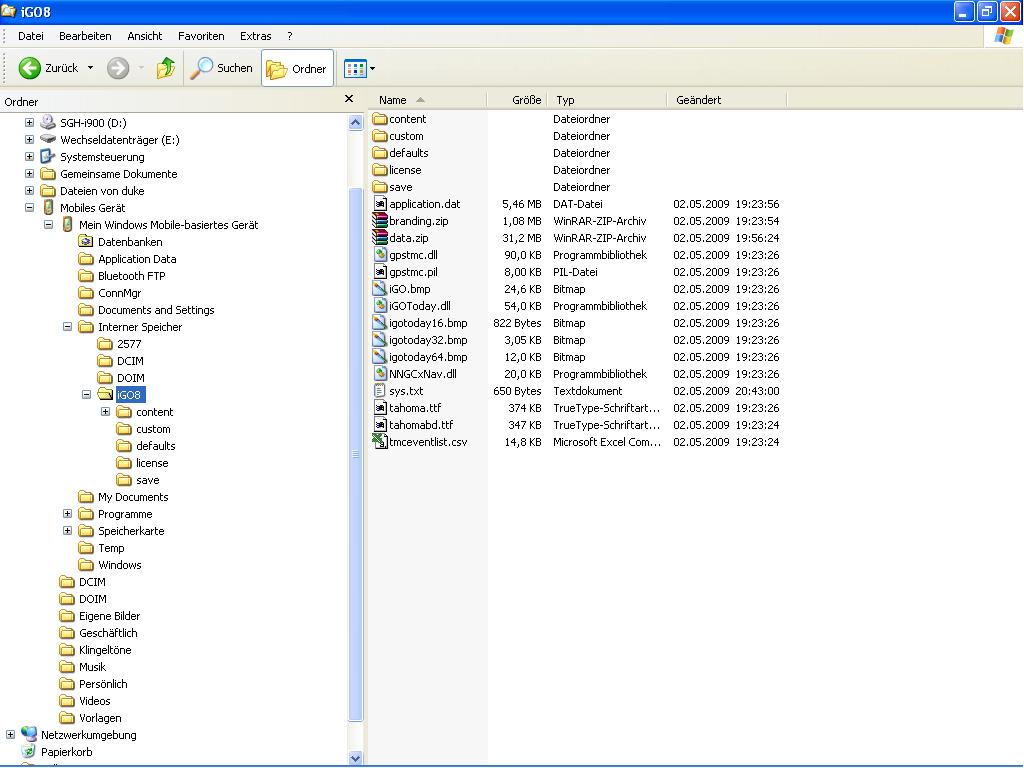This screenshot has width=1024, height=768.
Task: Close the Ordner side pane
Action: click(x=349, y=99)
